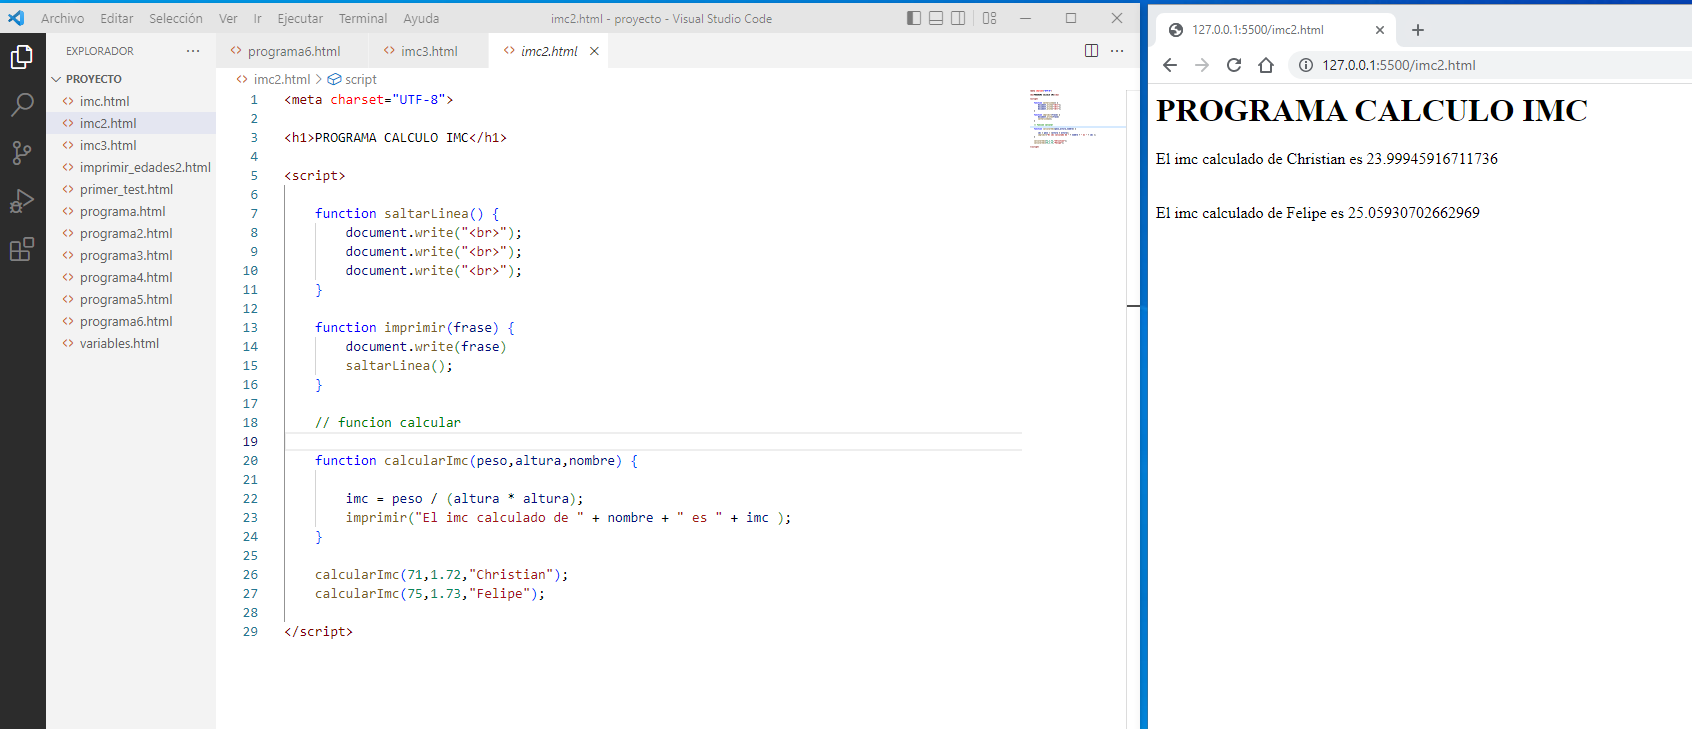
Task: Click the 'El imc calculado de Felipe' result
Action: point(1317,213)
